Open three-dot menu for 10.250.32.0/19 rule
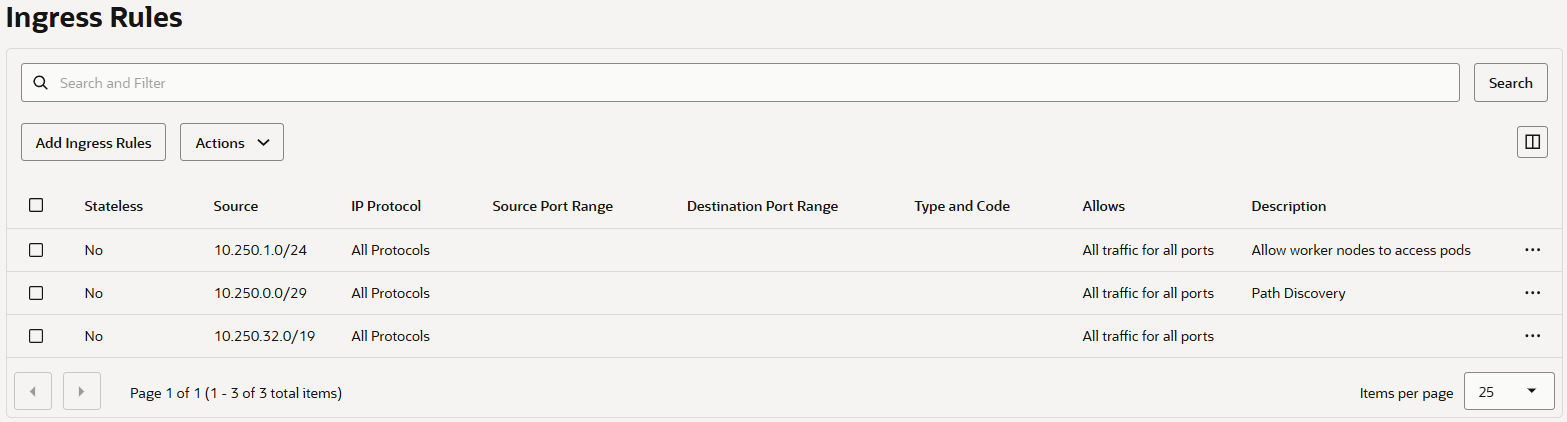Image resolution: width=1567 pixels, height=422 pixels. click(1532, 336)
